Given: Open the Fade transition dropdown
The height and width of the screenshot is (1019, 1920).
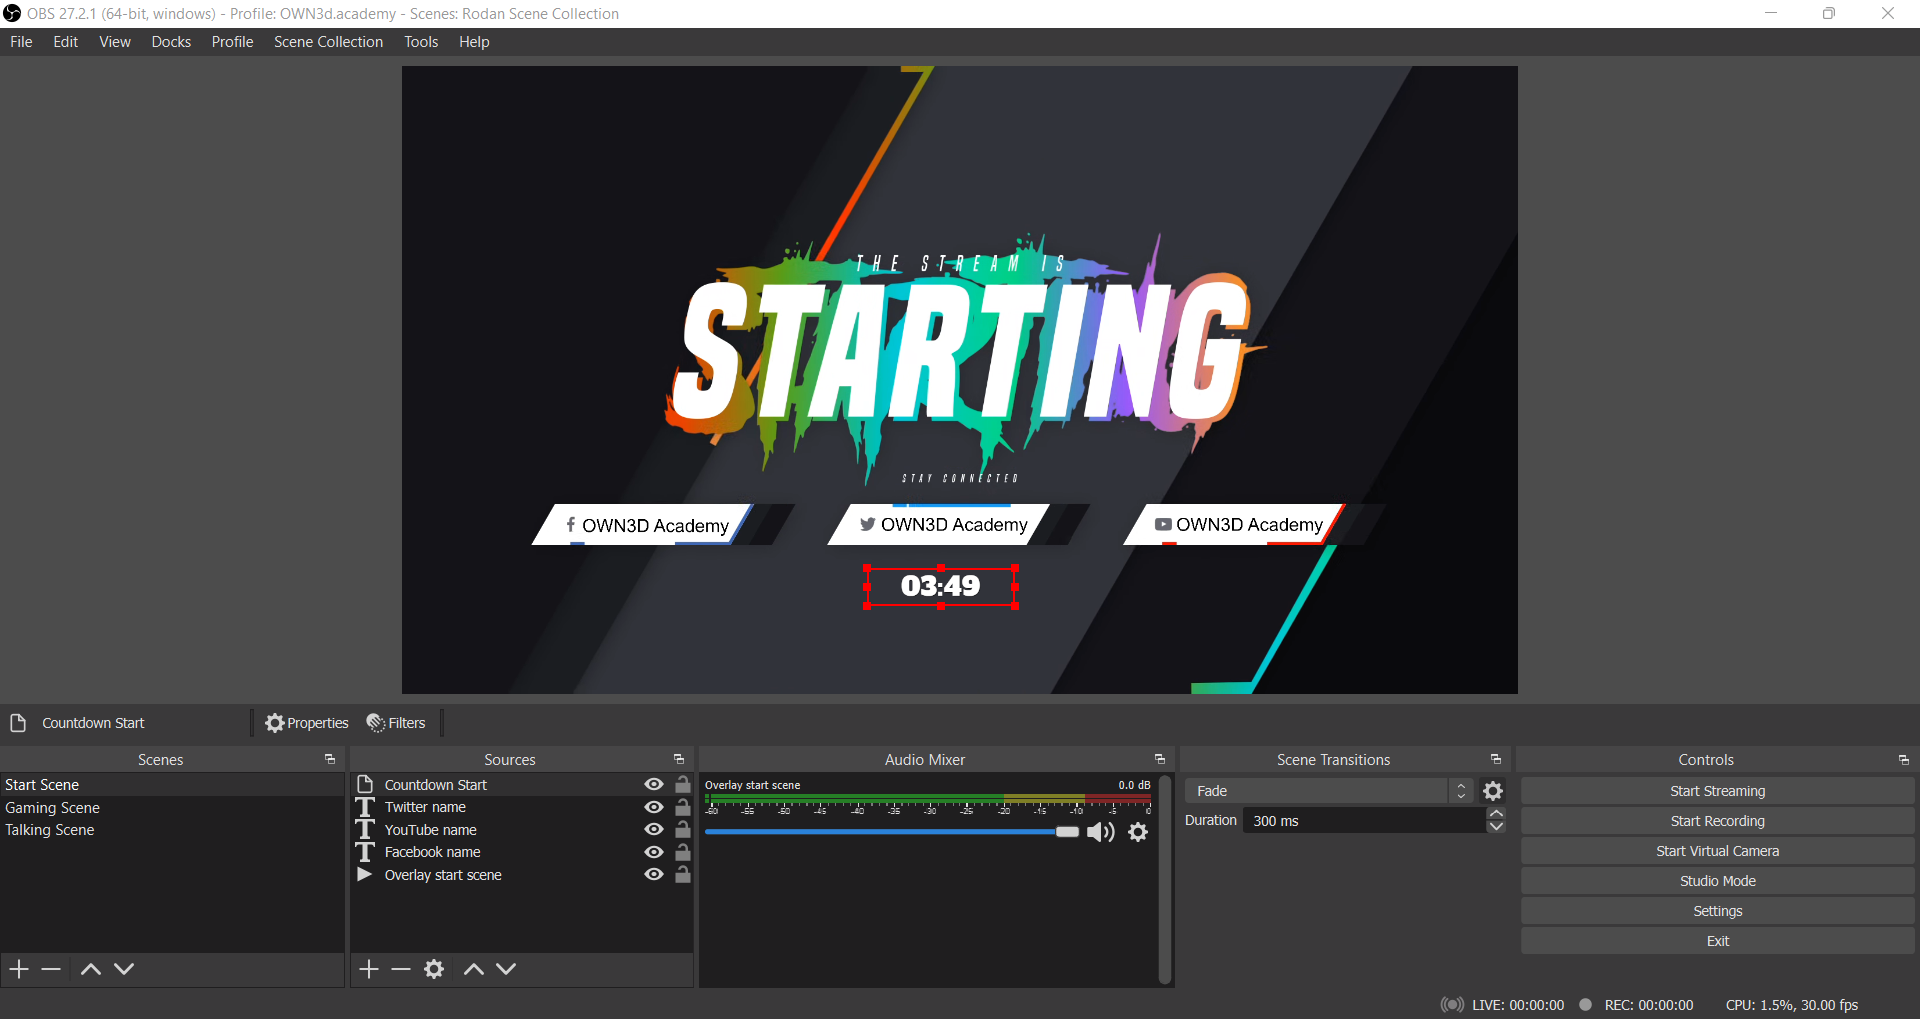Looking at the screenshot, I should (x=1329, y=791).
